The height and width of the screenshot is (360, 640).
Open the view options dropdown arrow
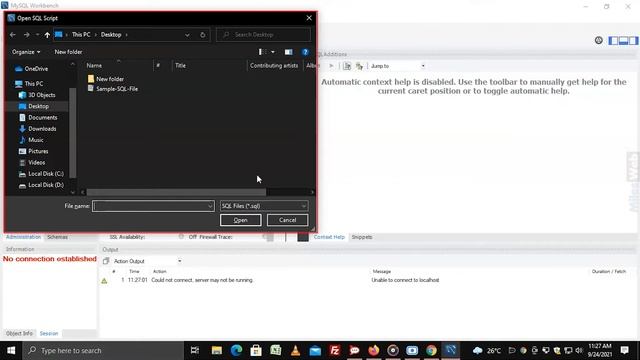point(273,52)
